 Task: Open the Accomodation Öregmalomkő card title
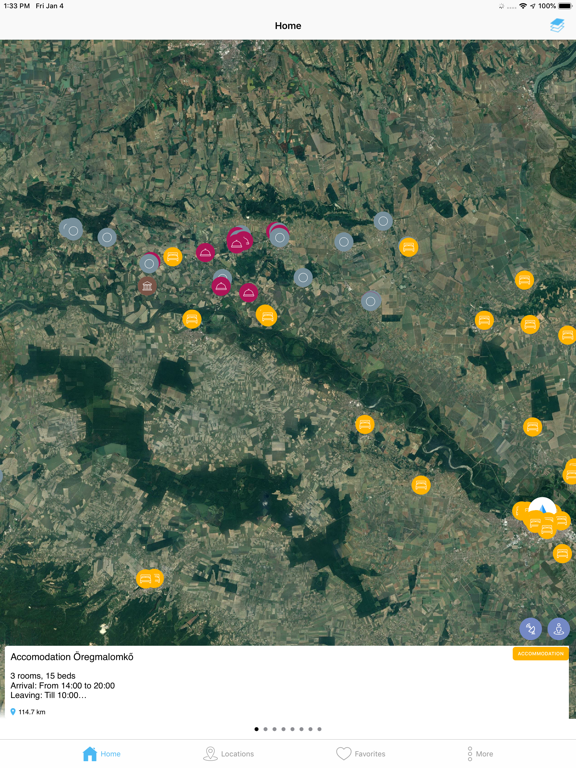click(x=72, y=657)
